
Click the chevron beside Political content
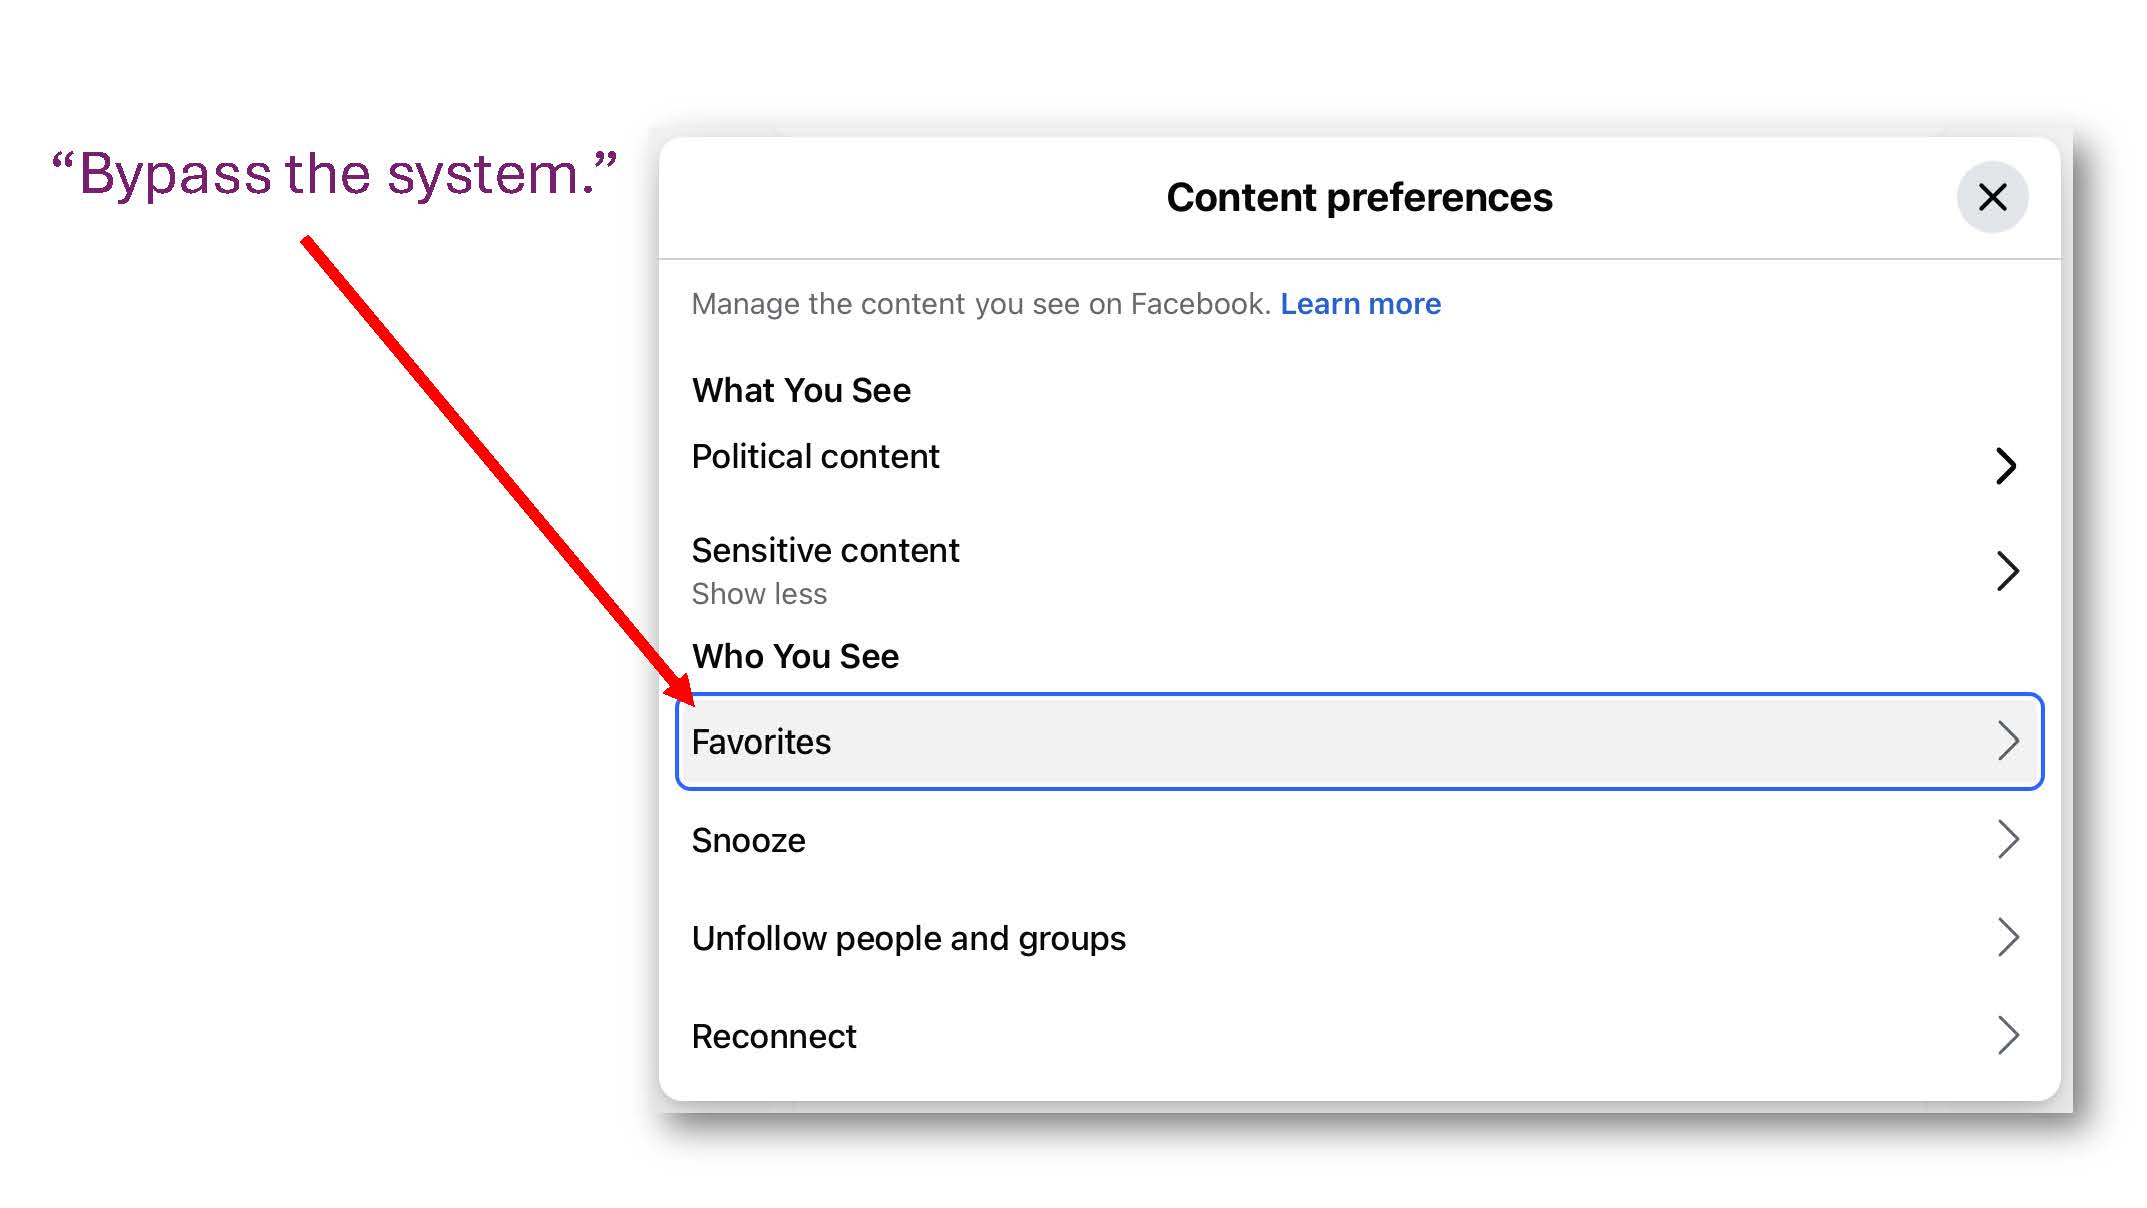click(2005, 466)
